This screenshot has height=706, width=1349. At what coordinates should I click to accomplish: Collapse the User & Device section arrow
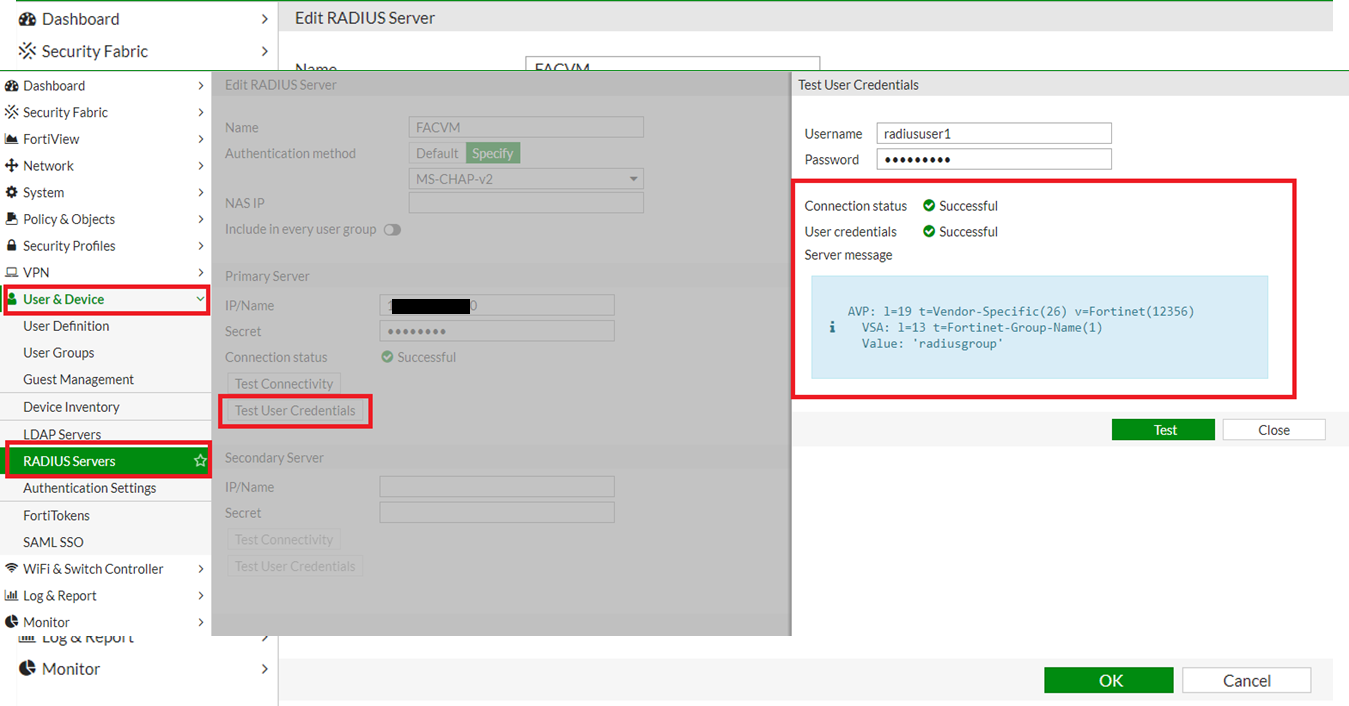click(200, 299)
